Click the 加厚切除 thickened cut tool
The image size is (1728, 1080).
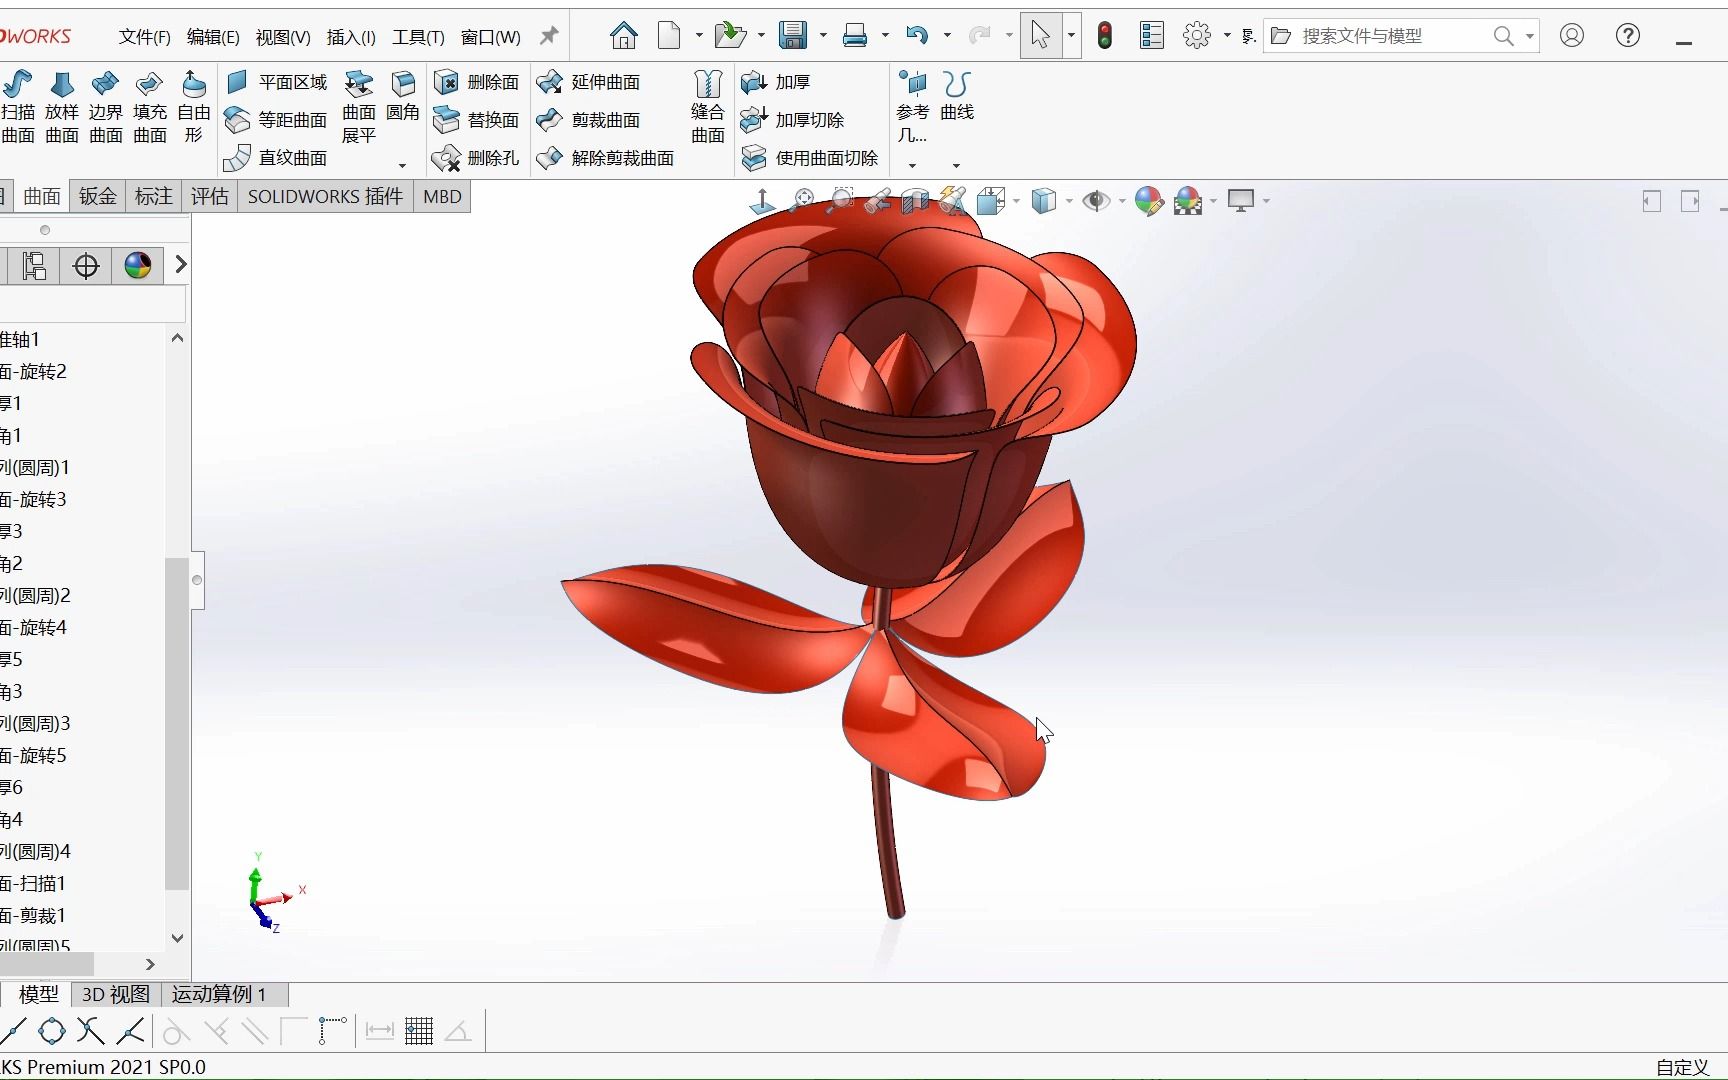coord(792,120)
